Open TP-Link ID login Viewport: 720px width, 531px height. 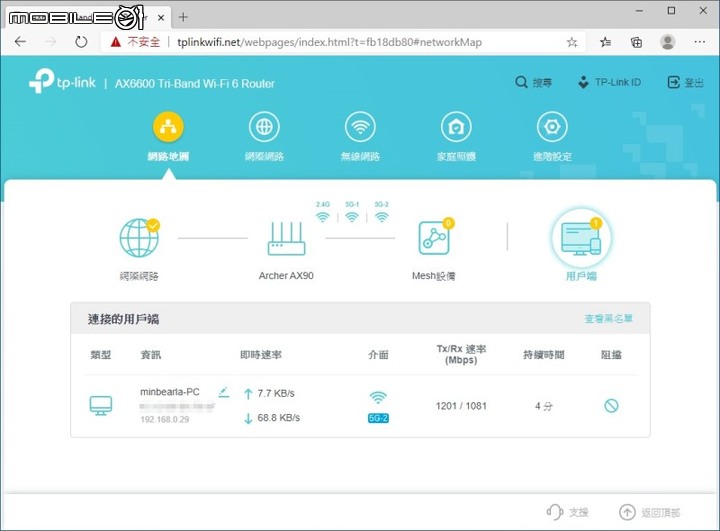[x=609, y=82]
